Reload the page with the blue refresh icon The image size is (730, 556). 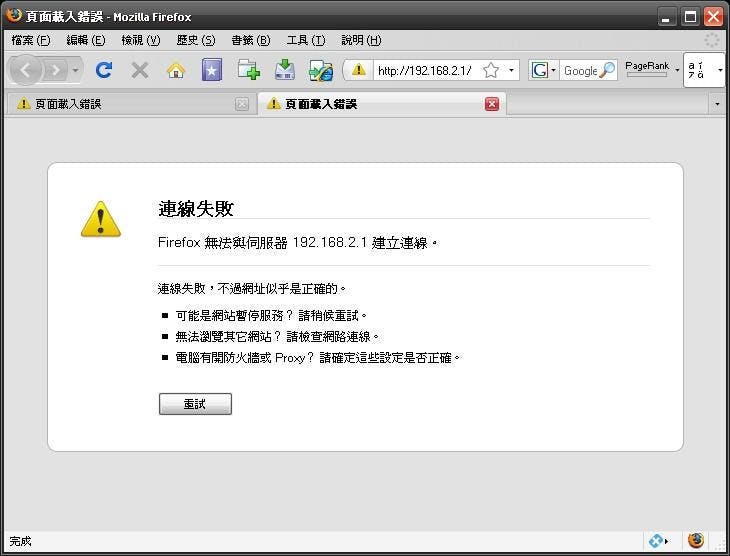[103, 70]
